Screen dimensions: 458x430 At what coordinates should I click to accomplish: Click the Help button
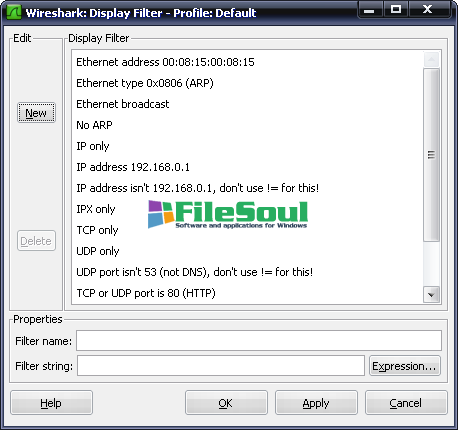pyautogui.click(x=51, y=403)
